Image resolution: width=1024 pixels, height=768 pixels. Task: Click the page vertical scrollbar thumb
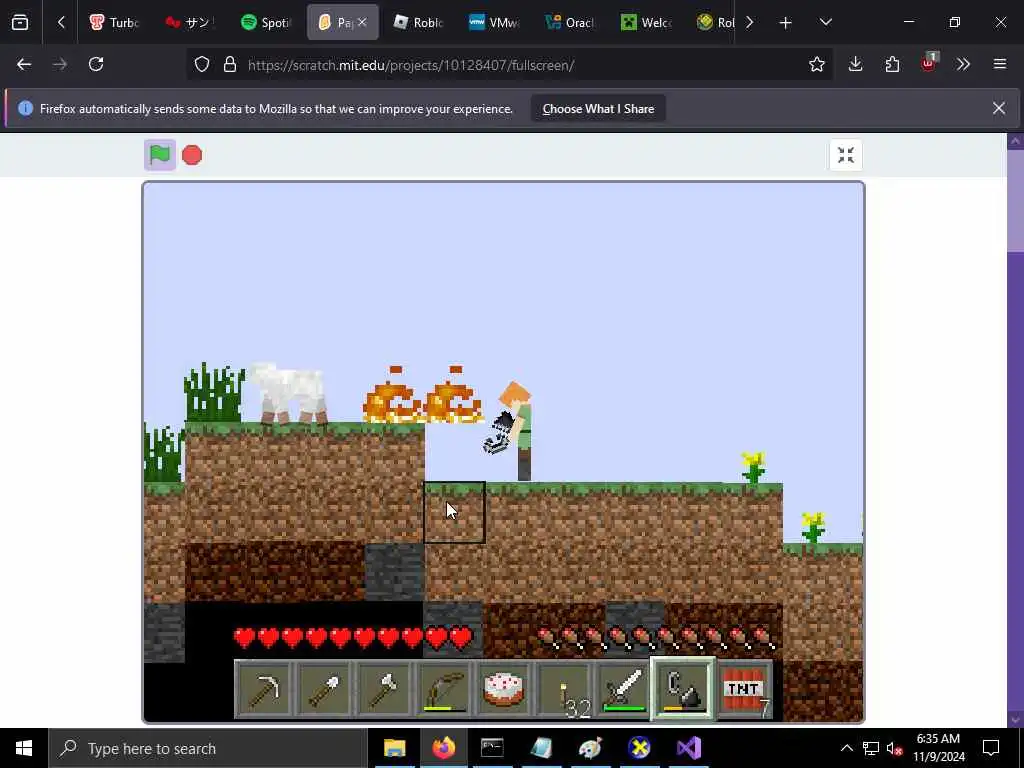[x=1015, y=200]
